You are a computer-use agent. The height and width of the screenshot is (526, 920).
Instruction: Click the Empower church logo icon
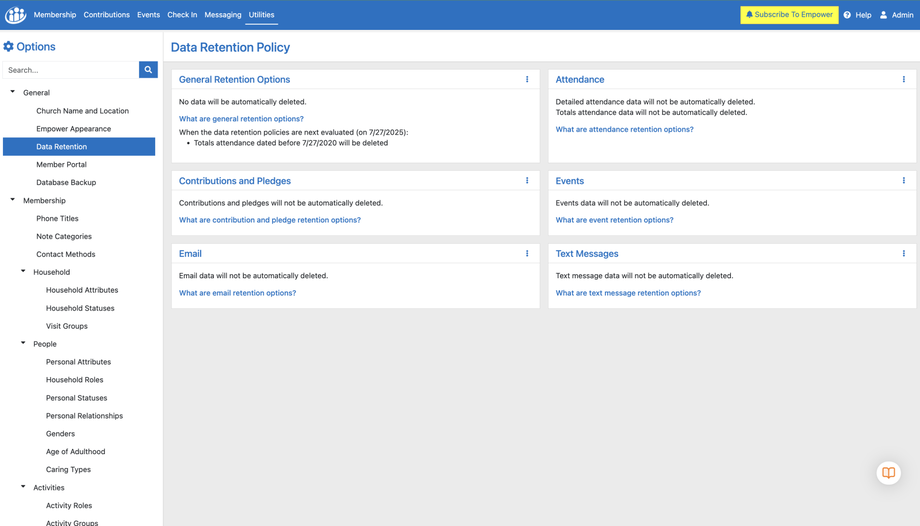[x=15, y=15]
